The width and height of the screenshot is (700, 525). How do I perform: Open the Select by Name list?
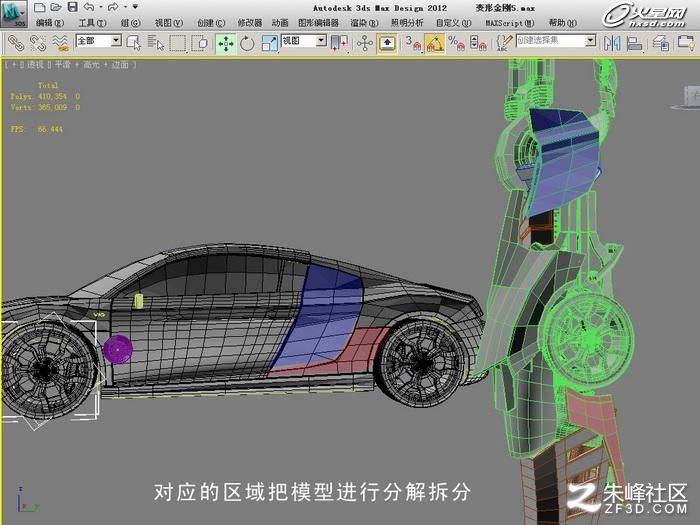tap(155, 43)
